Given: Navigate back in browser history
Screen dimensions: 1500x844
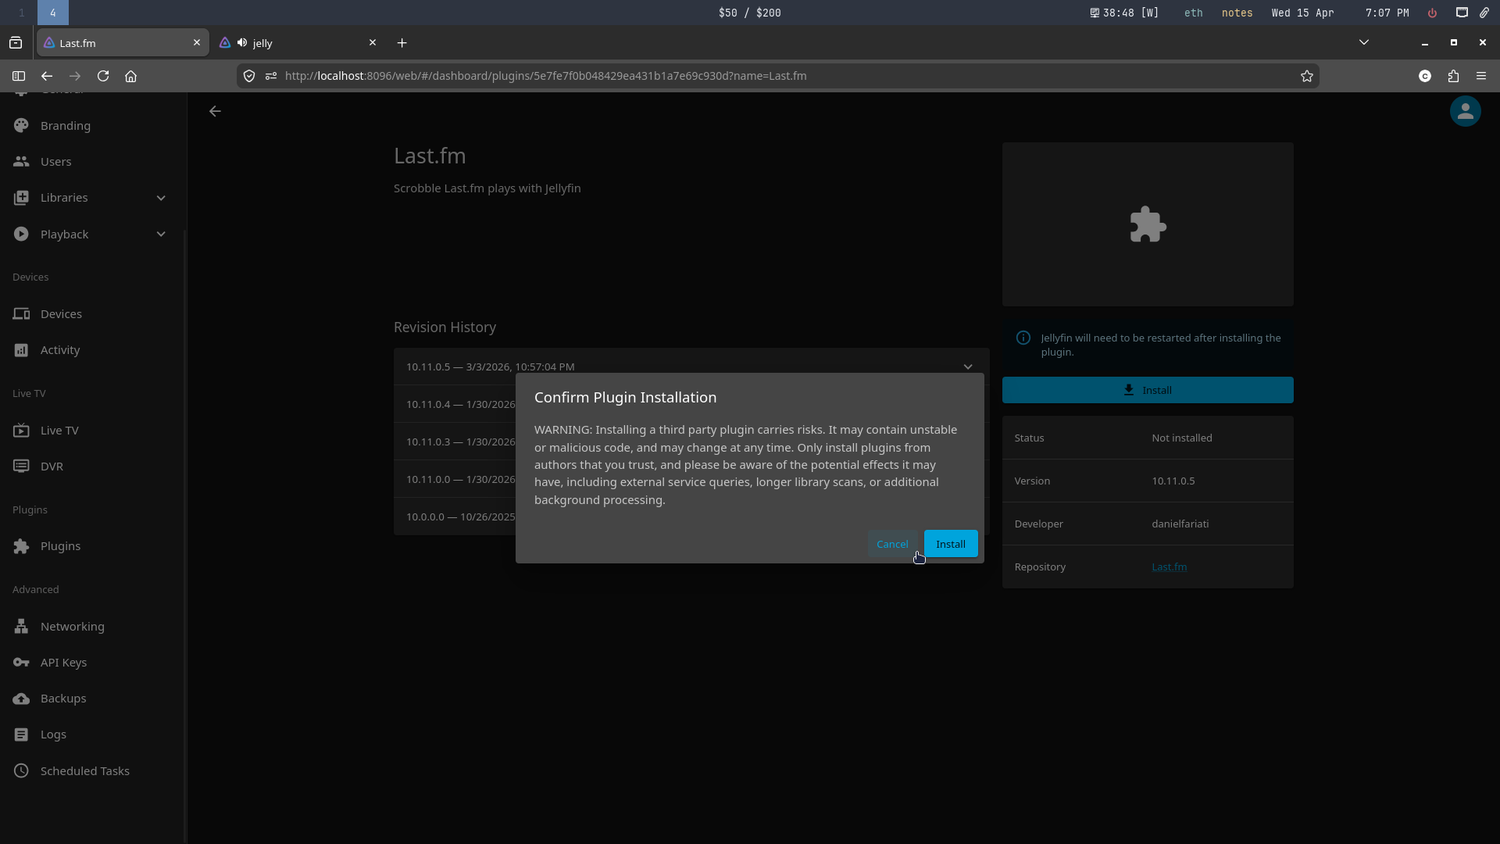Looking at the screenshot, I should [47, 76].
